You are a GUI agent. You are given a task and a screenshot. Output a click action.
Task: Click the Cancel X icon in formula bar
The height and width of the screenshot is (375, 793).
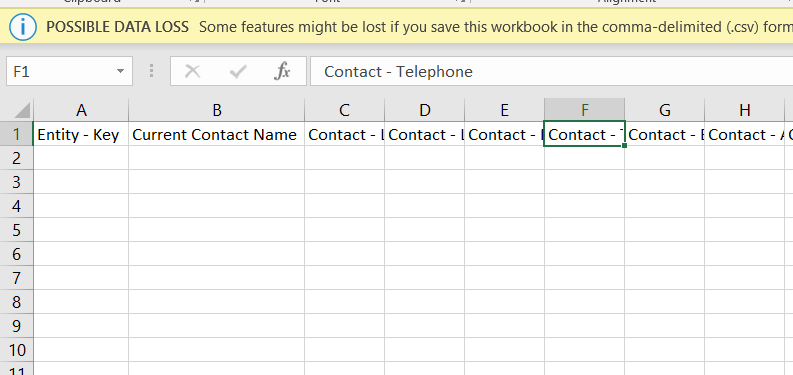192,71
